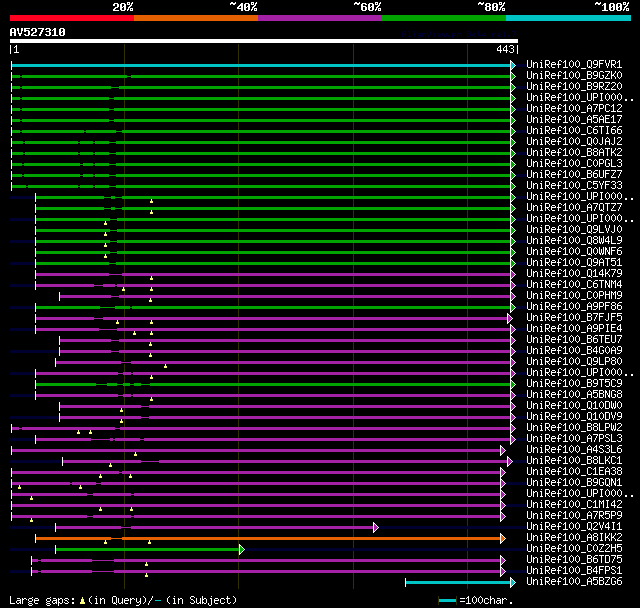Click label UniRef100_B8LPW2
This screenshot has height=608, width=640.
point(574,428)
